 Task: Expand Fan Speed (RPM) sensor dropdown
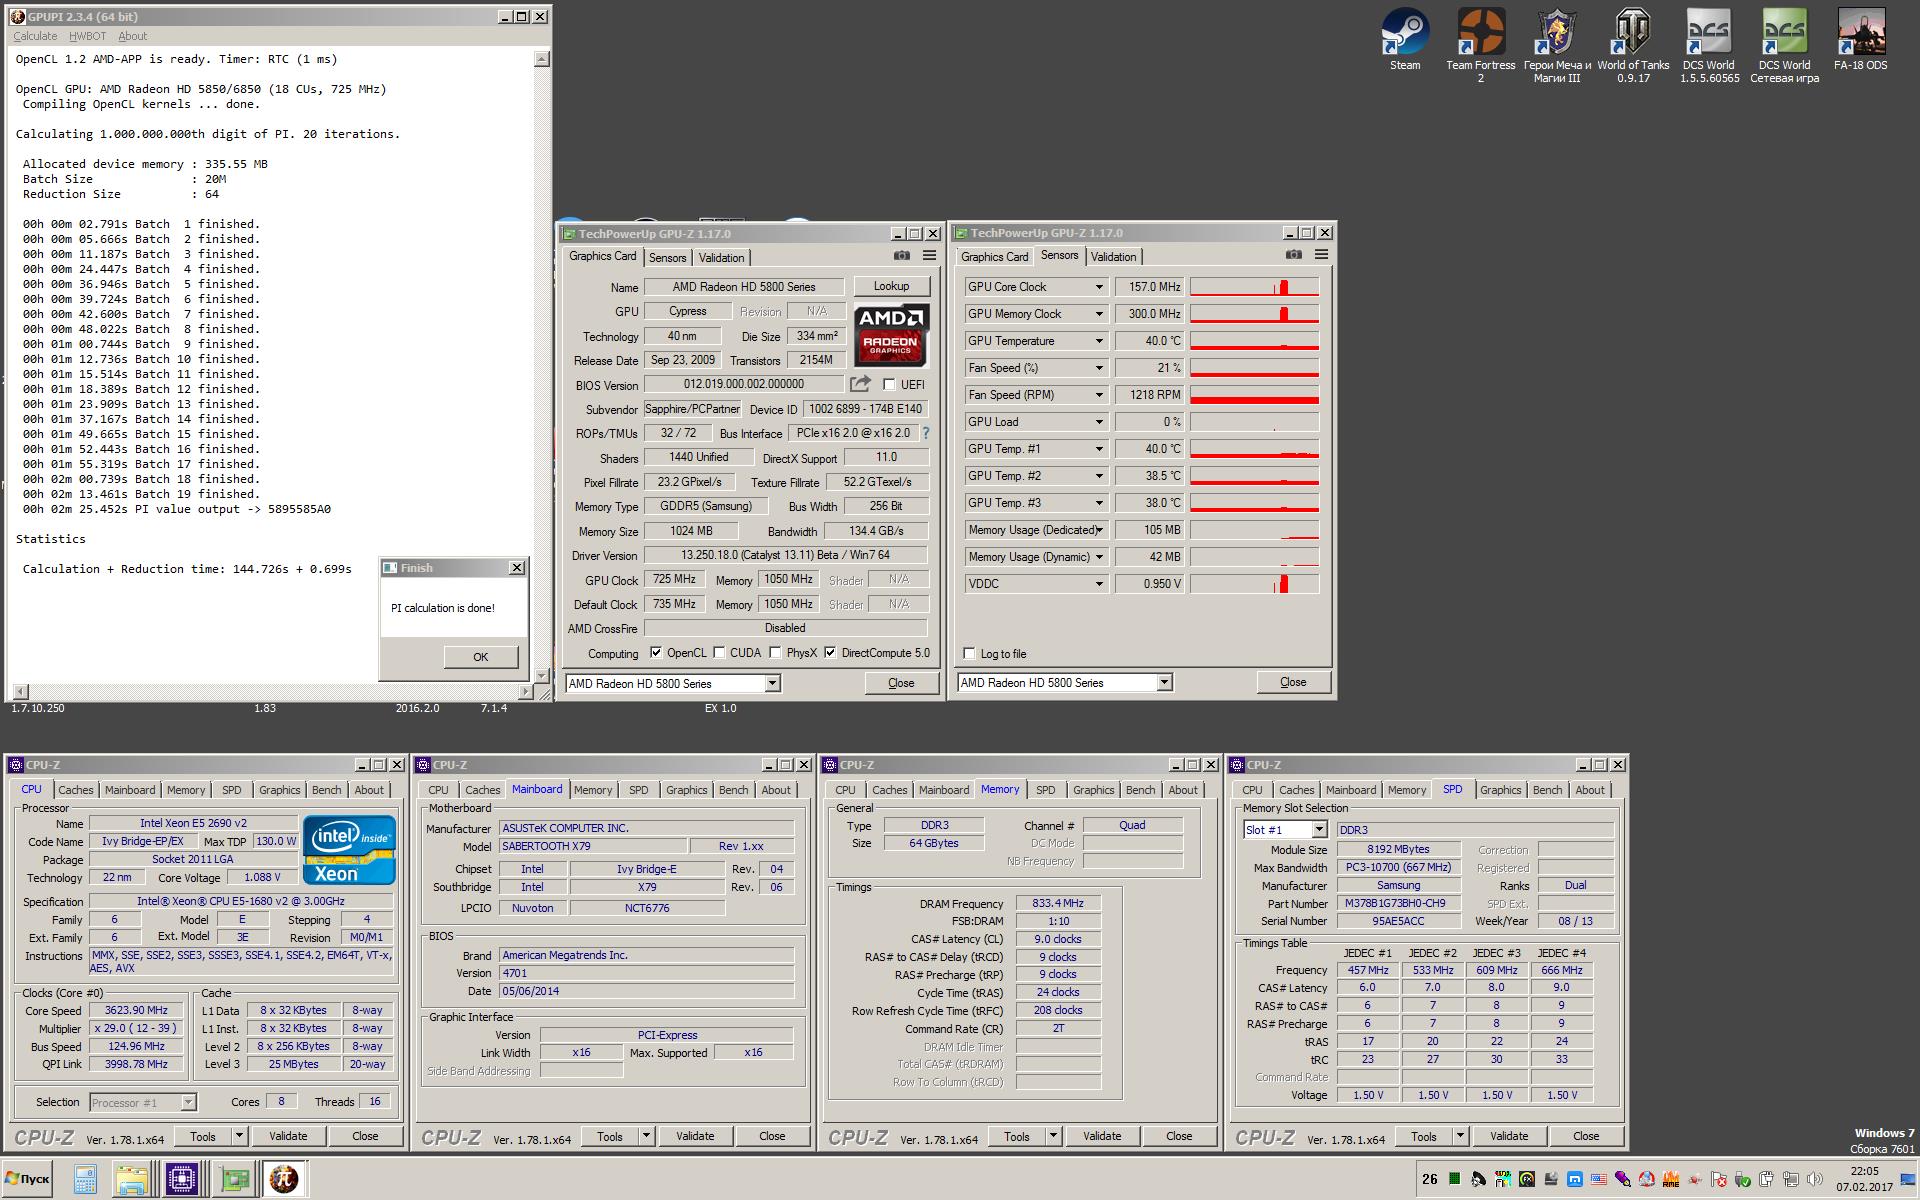pyautogui.click(x=1099, y=395)
